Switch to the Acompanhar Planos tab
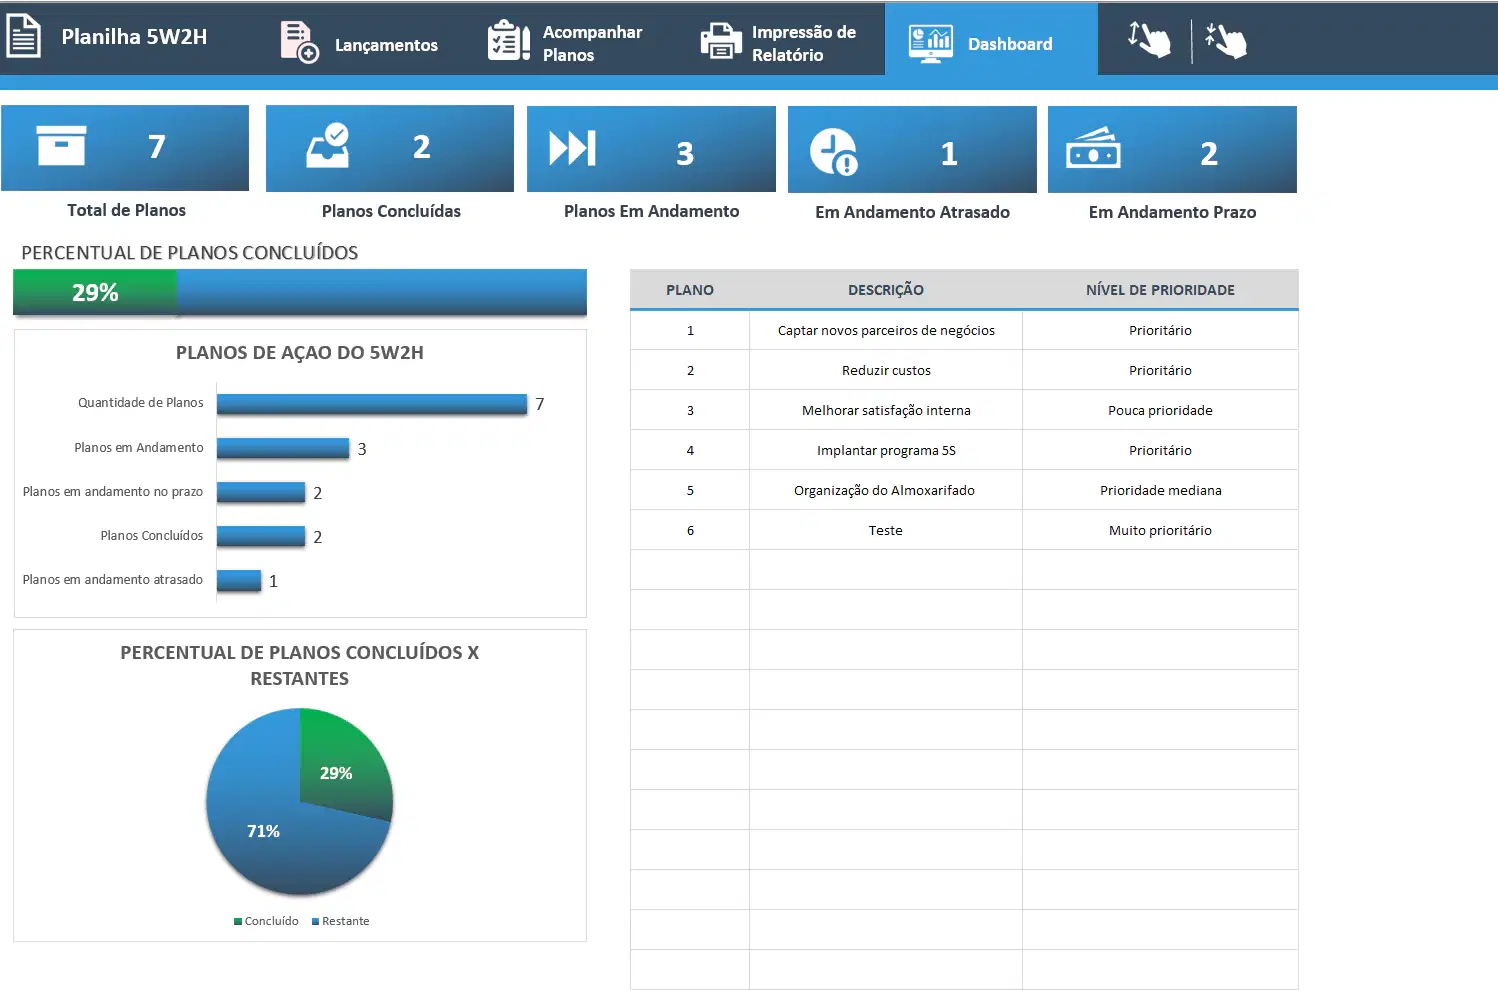Image resolution: width=1498 pixels, height=990 pixels. click(x=592, y=43)
